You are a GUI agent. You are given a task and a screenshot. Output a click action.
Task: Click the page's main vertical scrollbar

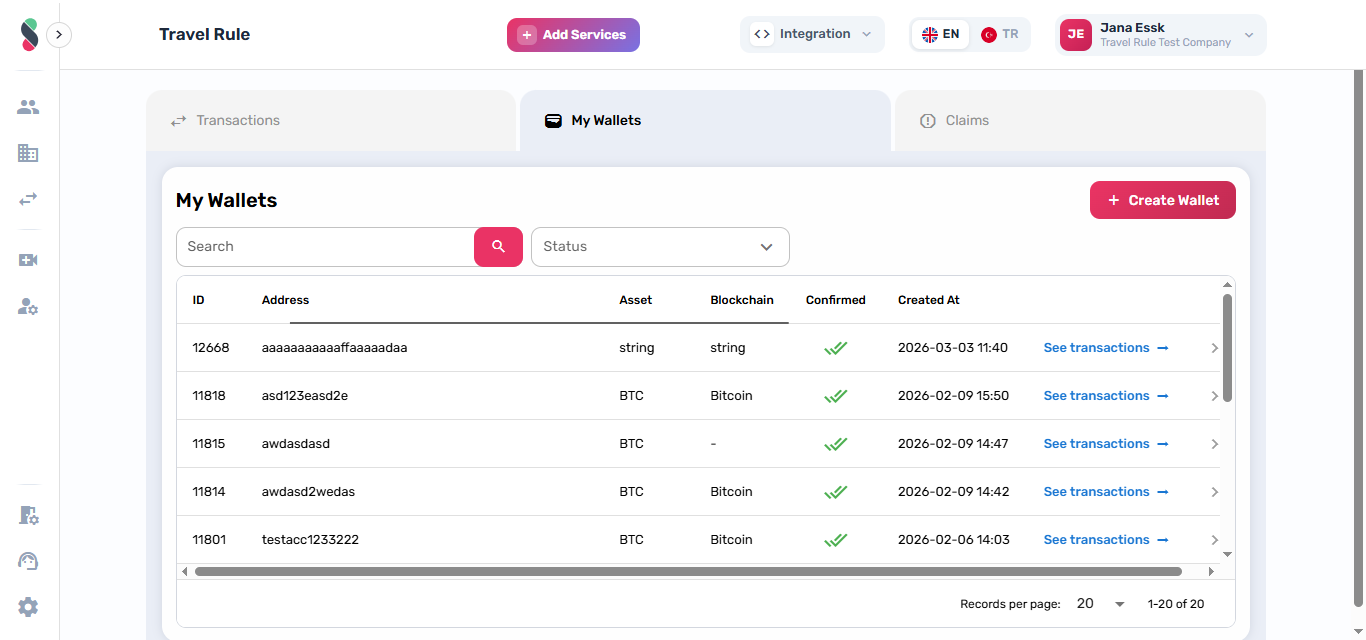tap(1358, 338)
